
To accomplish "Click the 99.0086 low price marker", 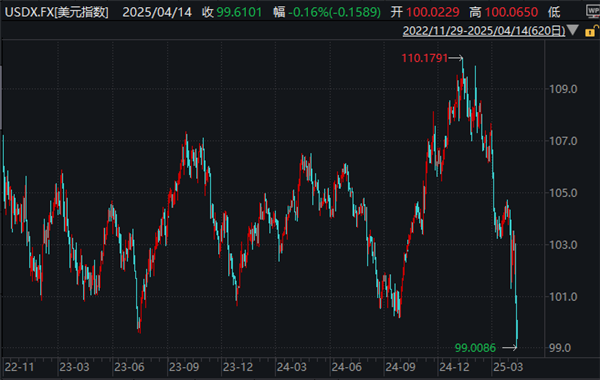I will [475, 348].
